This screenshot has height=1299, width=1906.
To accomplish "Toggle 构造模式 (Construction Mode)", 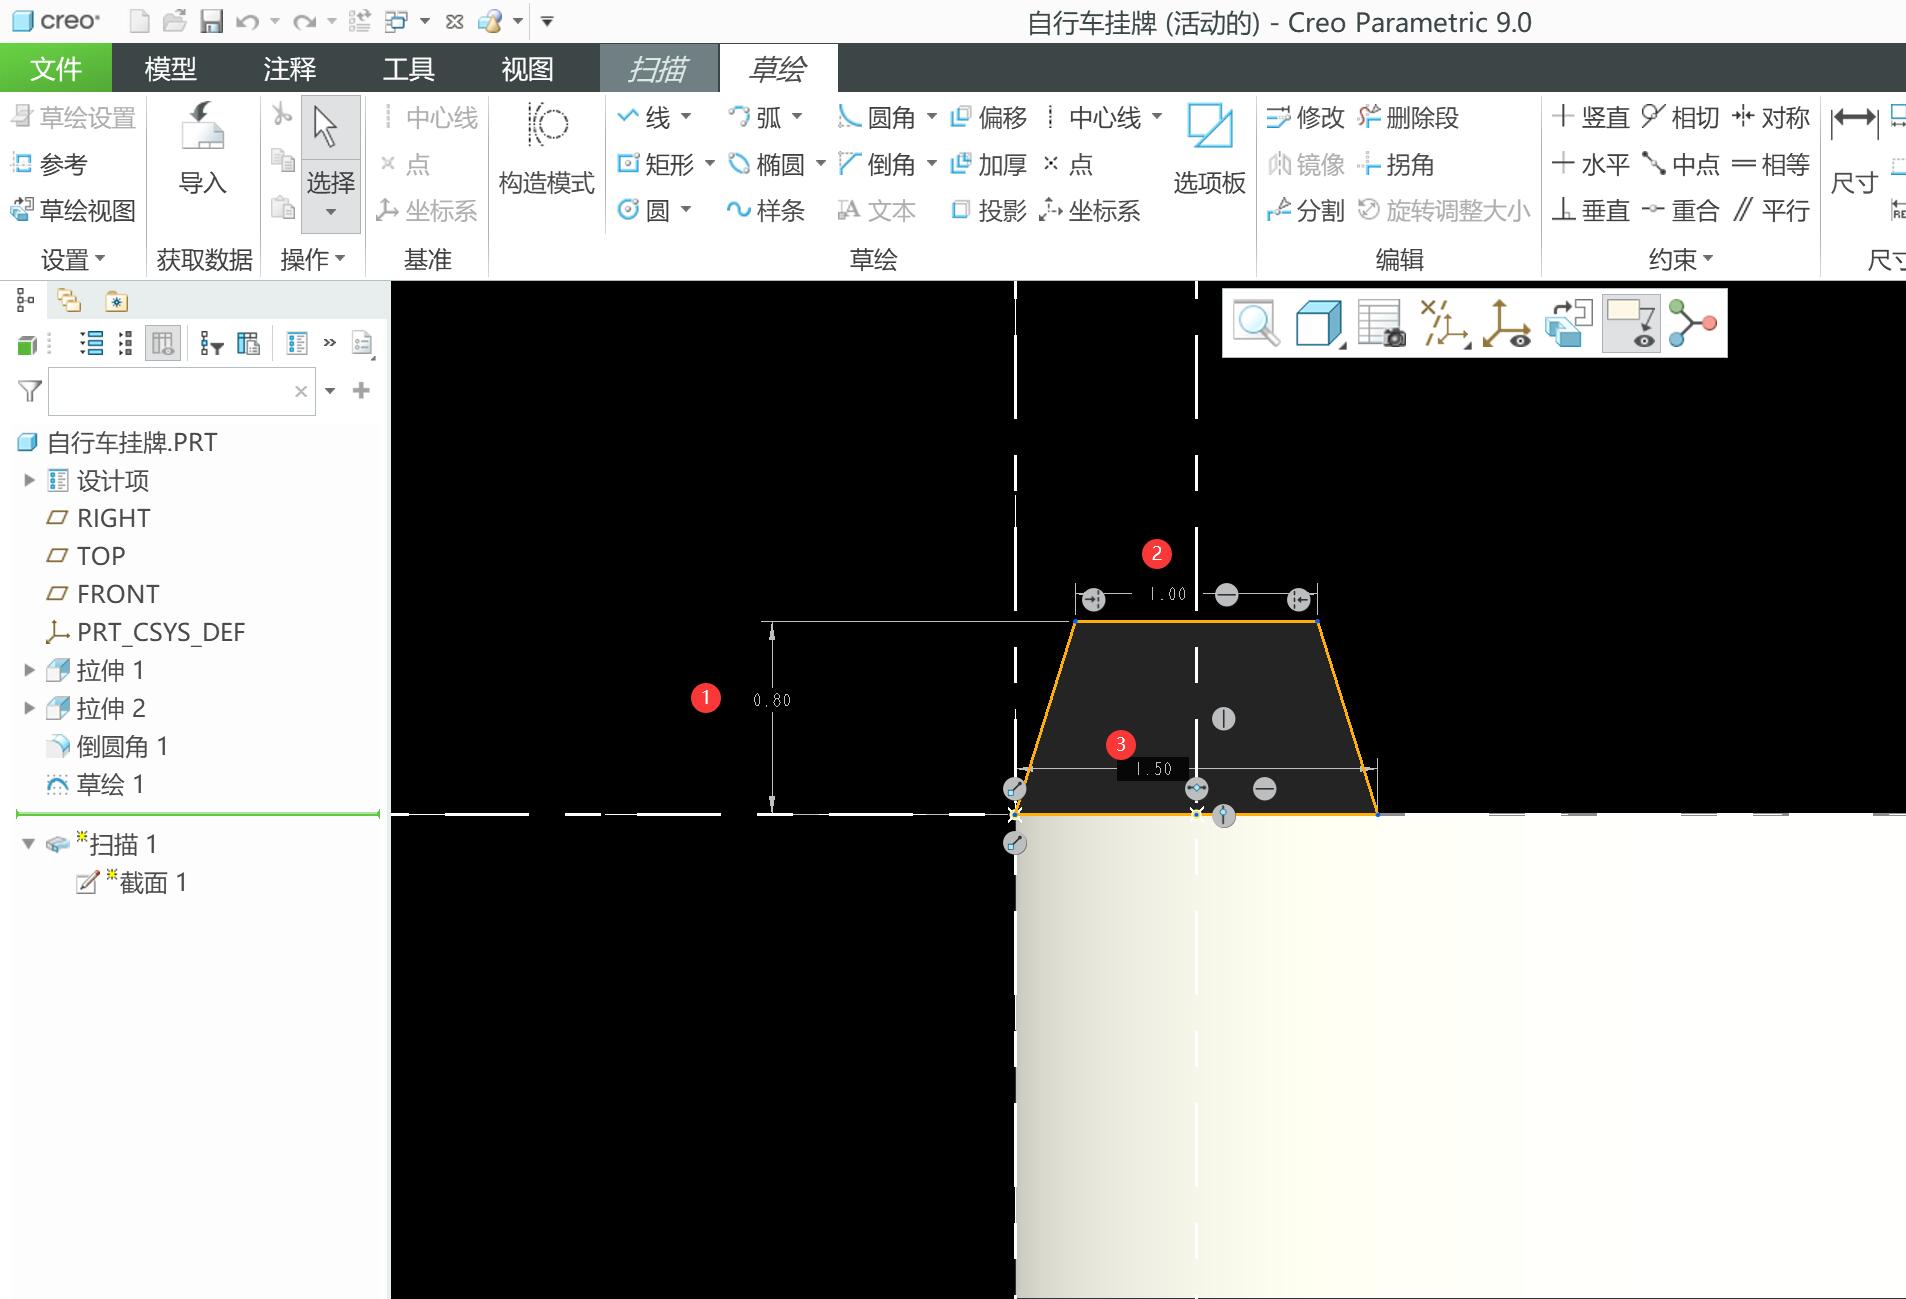I will 546,148.
